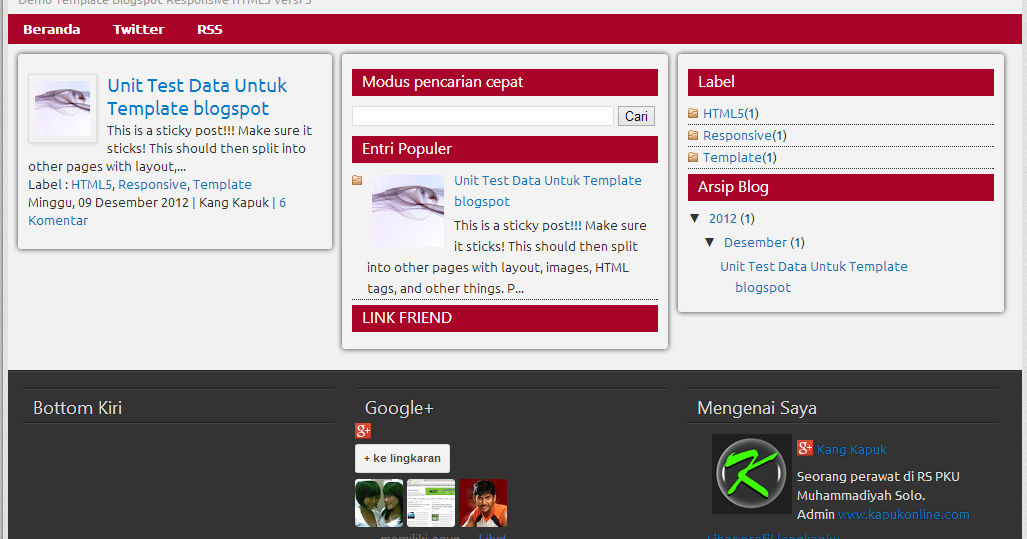Open the HTML5 label in post footer
This screenshot has width=1027, height=539.
click(x=91, y=185)
